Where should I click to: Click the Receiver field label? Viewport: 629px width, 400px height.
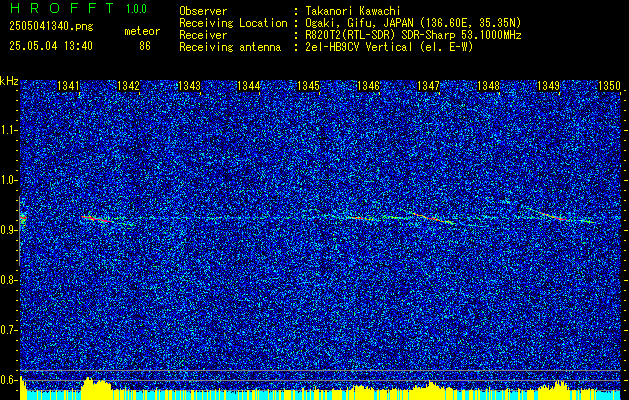click(203, 35)
